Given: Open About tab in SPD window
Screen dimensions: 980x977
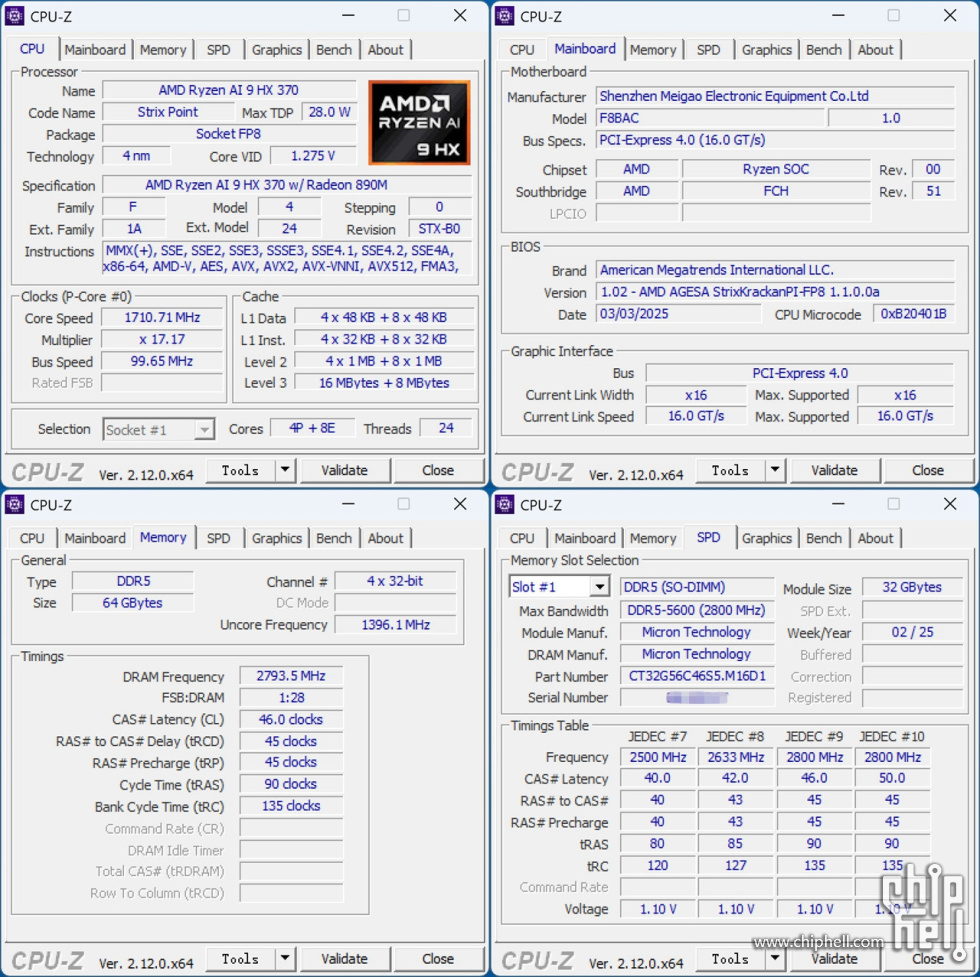Looking at the screenshot, I should pyautogui.click(x=876, y=538).
